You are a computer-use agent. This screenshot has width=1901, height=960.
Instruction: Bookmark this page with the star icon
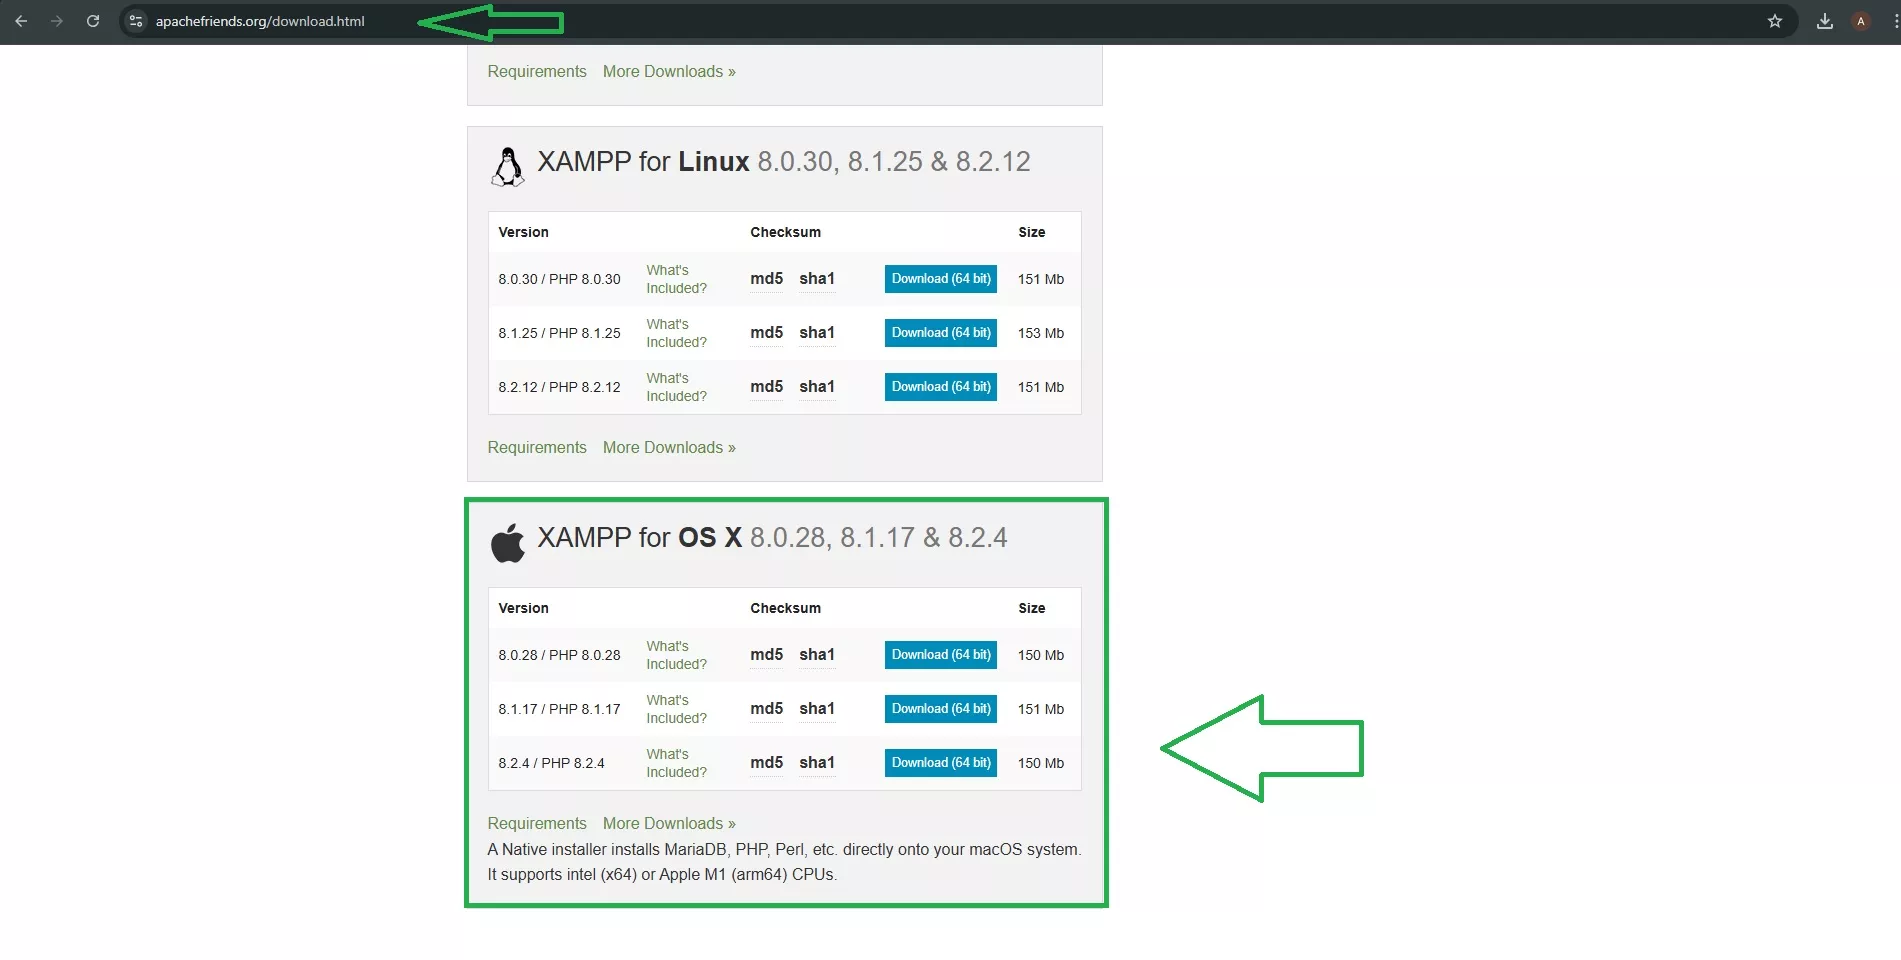(1774, 21)
